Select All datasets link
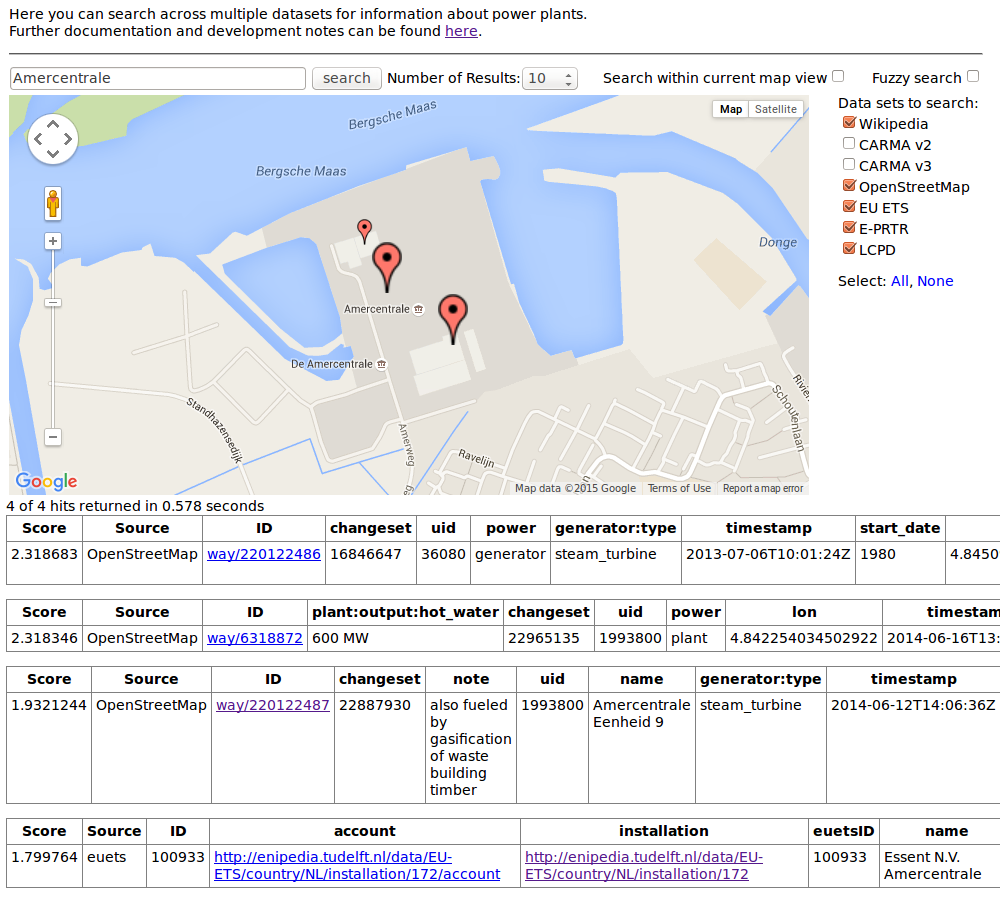Screen dimensions: 1000x900 (x=900, y=281)
